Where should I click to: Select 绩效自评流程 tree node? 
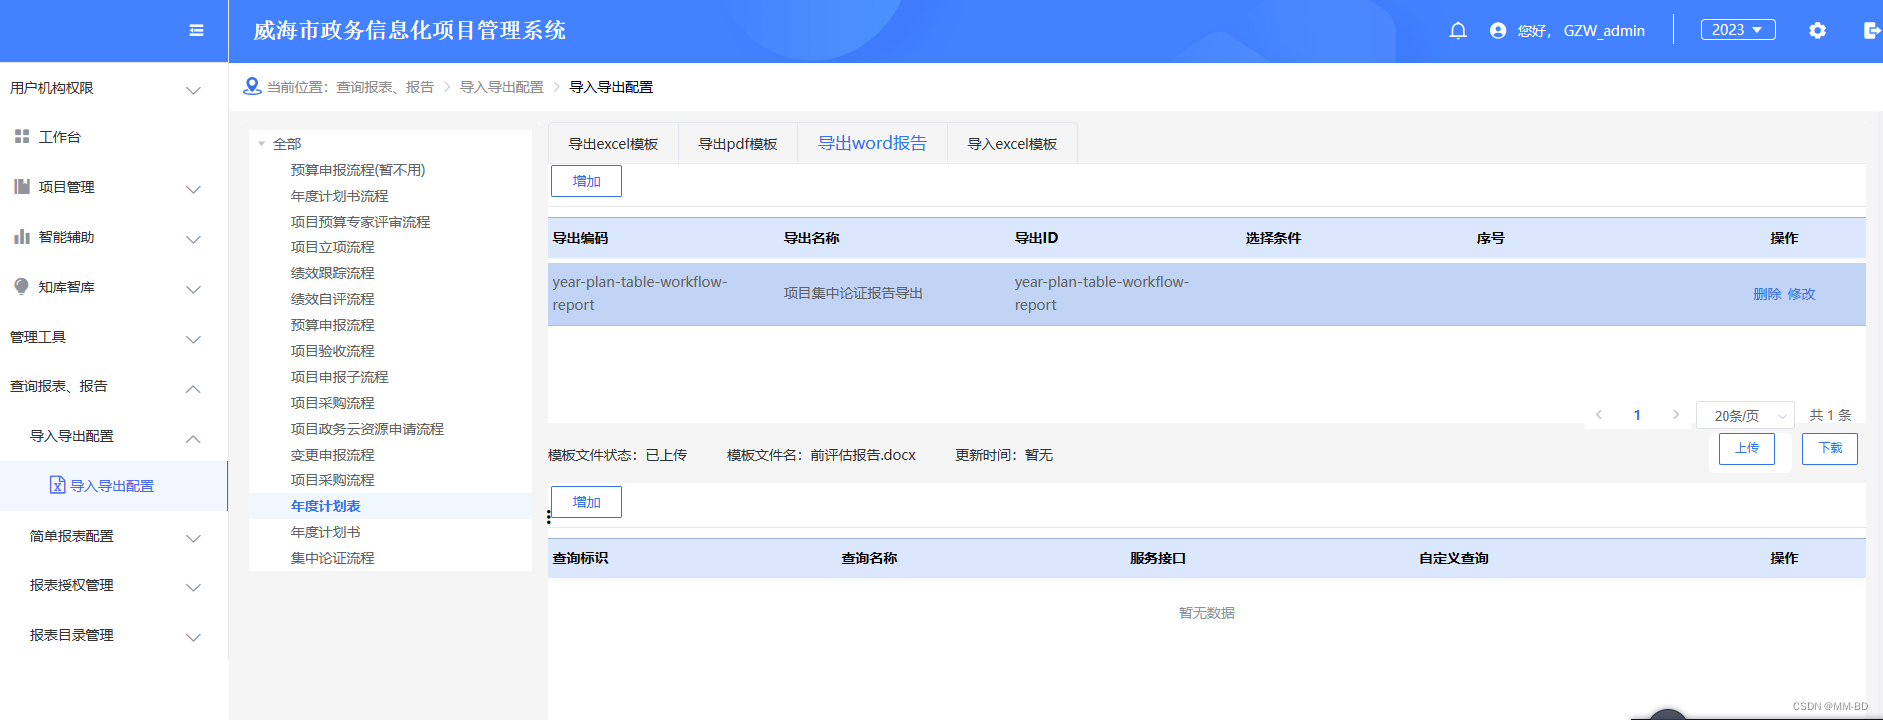point(332,299)
